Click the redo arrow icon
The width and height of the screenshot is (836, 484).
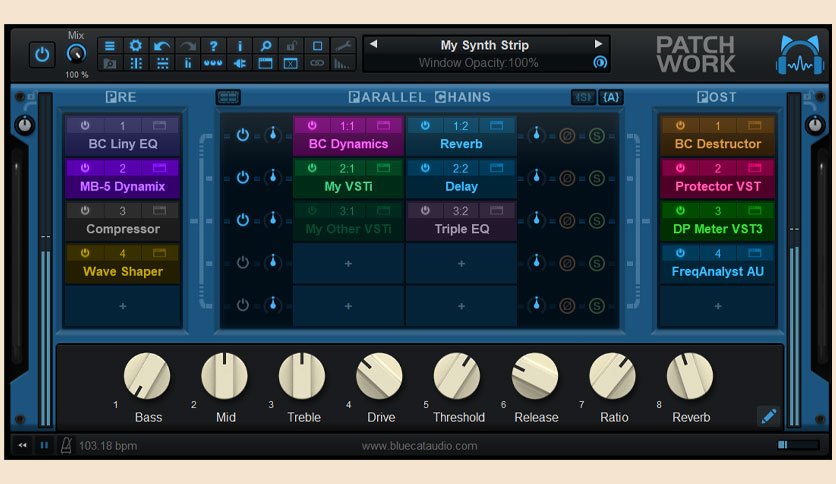pyautogui.click(x=188, y=46)
